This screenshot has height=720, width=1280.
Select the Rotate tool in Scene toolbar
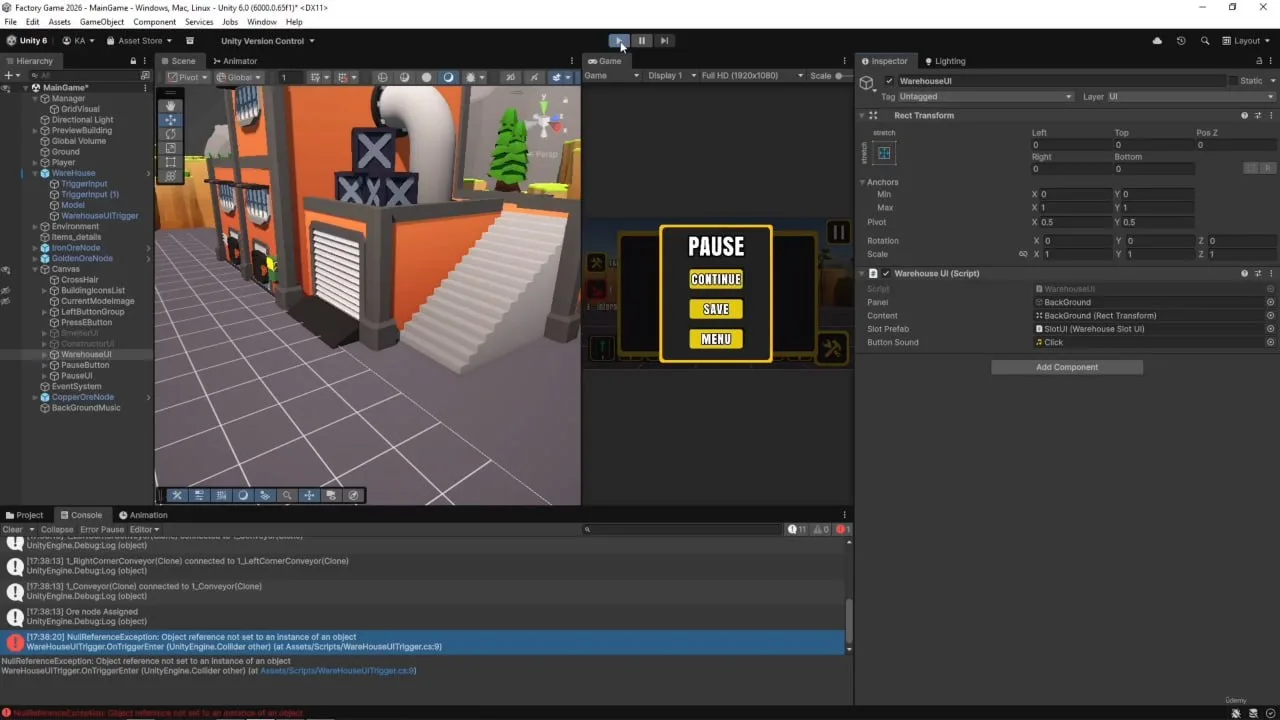coord(171,134)
